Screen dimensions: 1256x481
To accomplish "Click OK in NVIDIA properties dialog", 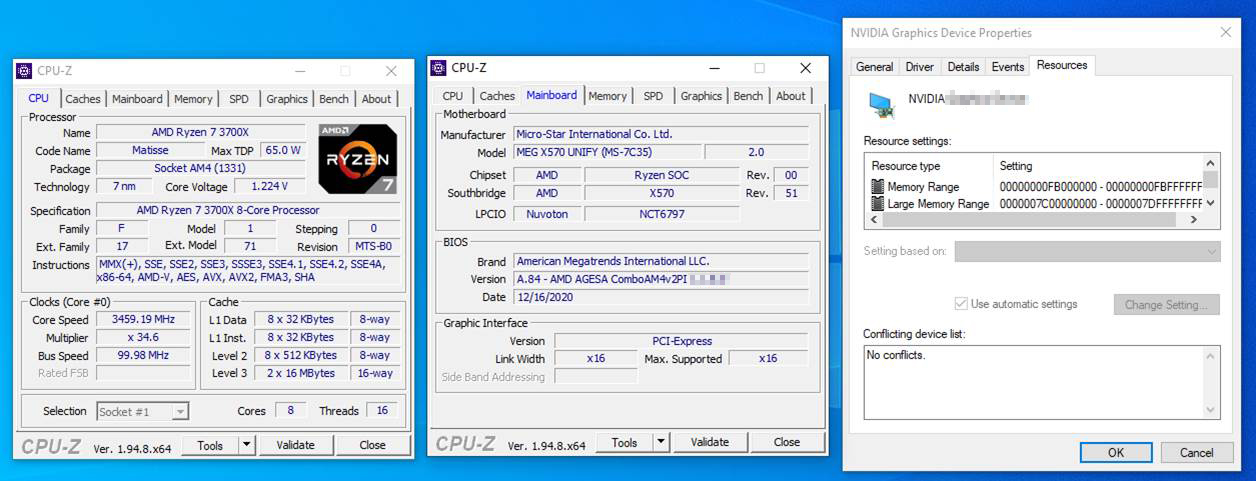I will [1116, 453].
